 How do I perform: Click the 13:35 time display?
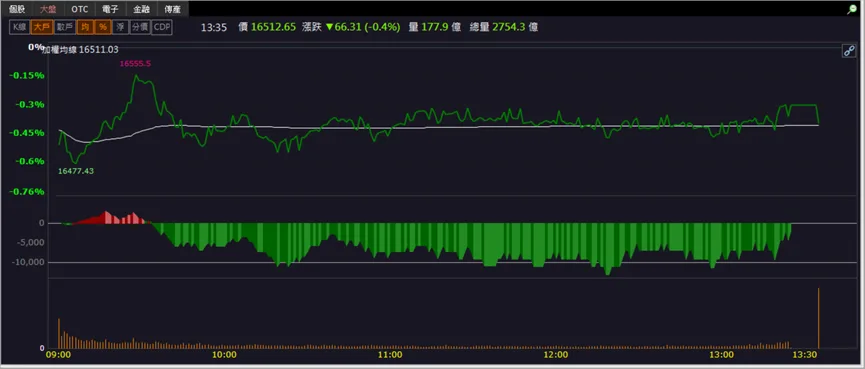click(214, 27)
